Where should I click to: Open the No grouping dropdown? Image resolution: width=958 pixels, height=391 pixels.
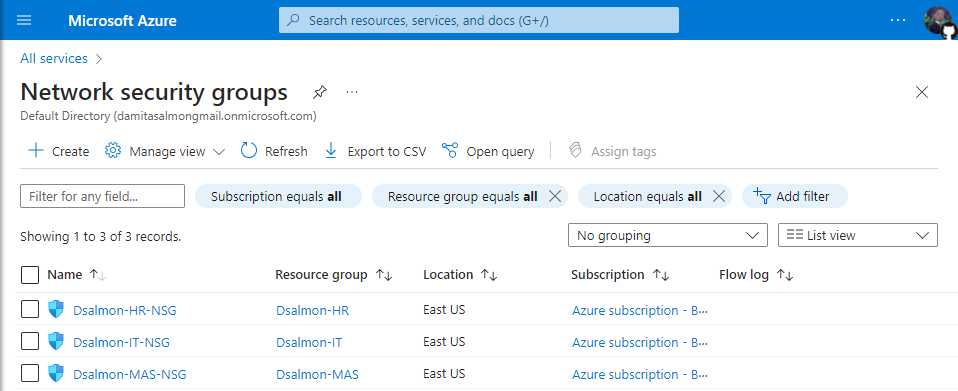pos(668,235)
